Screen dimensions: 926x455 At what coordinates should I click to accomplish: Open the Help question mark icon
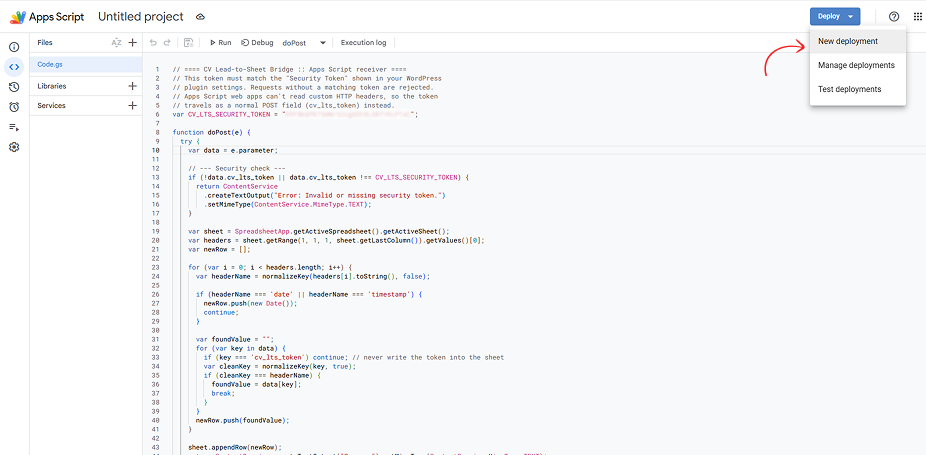pos(894,17)
